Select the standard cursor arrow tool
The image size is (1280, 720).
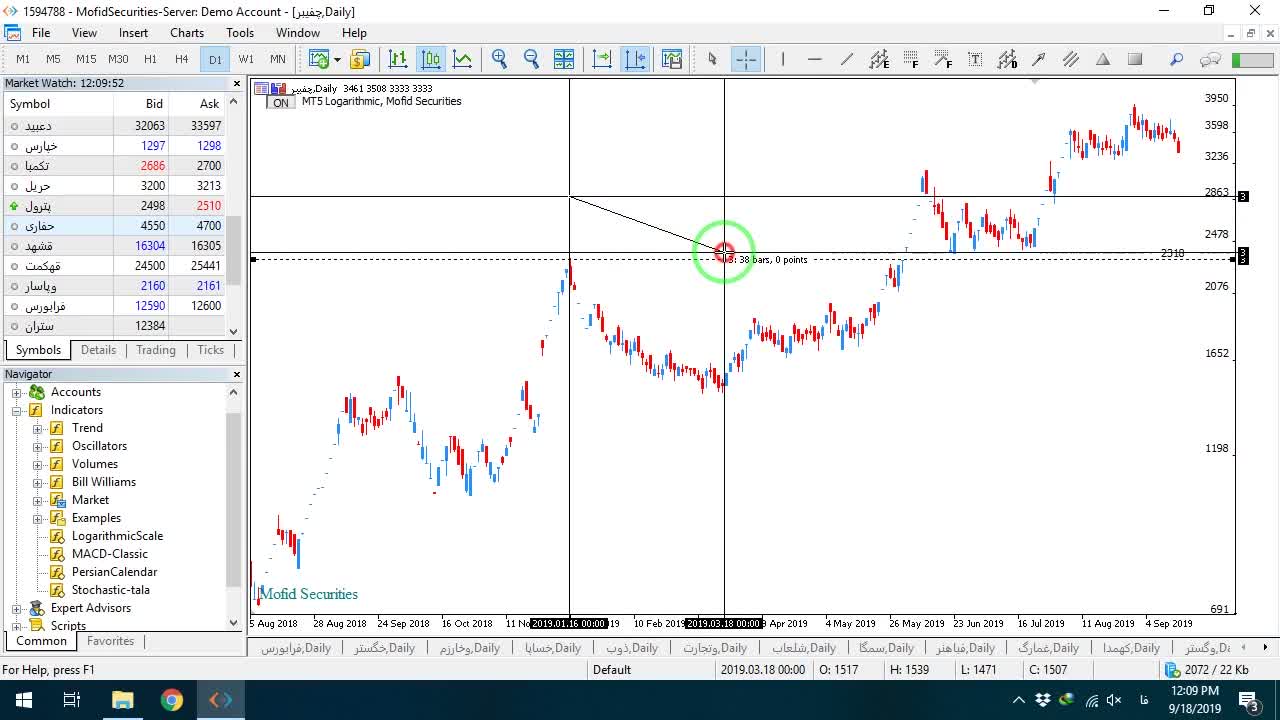pos(712,59)
